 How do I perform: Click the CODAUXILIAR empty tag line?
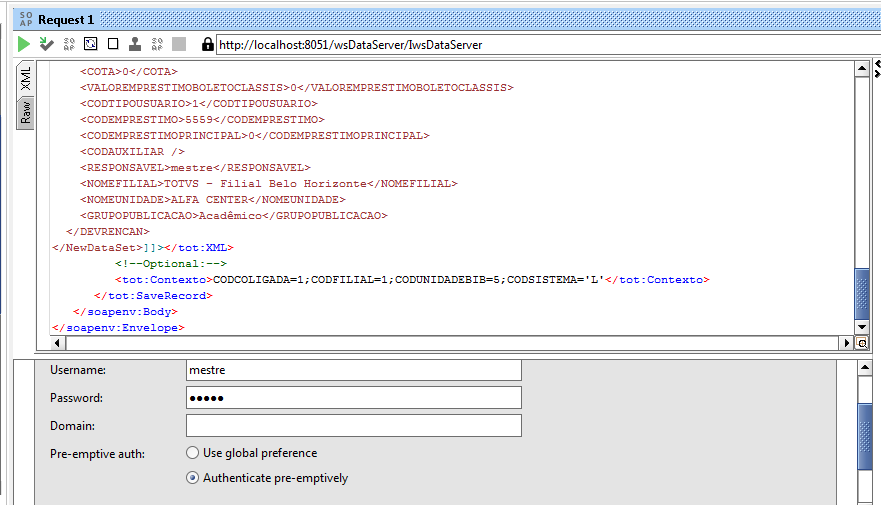132,152
